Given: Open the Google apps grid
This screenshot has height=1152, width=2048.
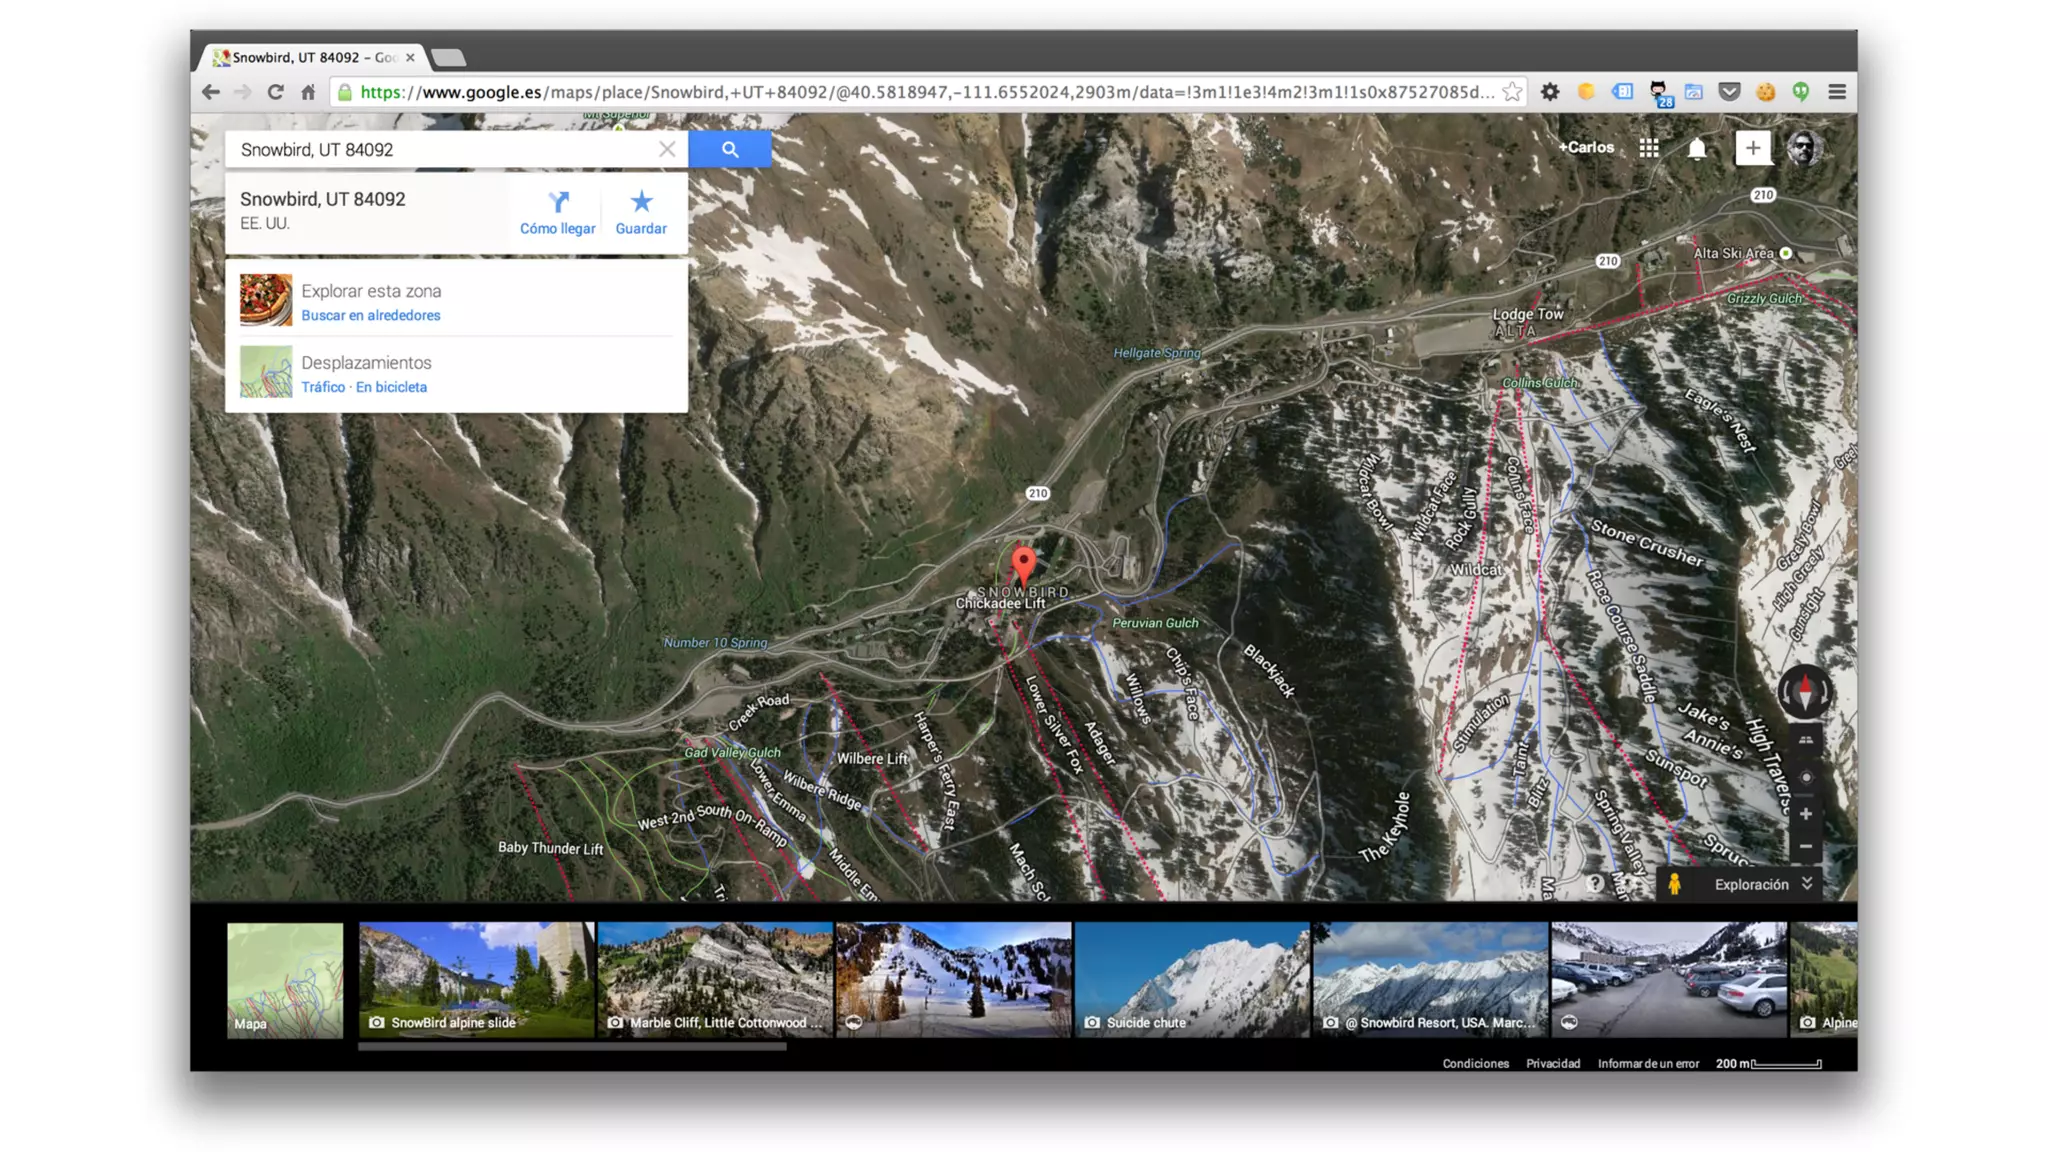Looking at the screenshot, I should (1649, 148).
